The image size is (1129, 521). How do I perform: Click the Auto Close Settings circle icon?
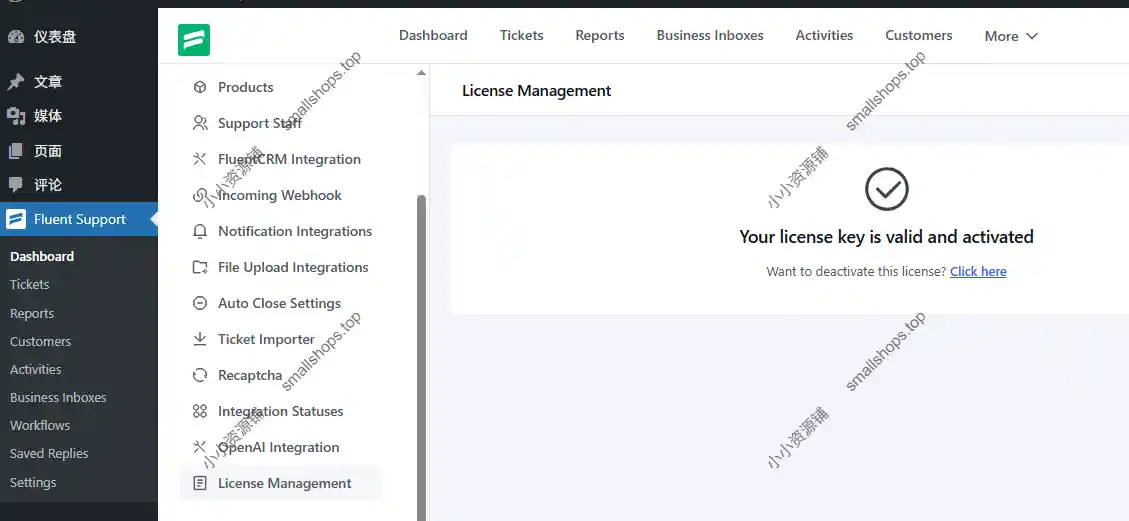point(200,303)
